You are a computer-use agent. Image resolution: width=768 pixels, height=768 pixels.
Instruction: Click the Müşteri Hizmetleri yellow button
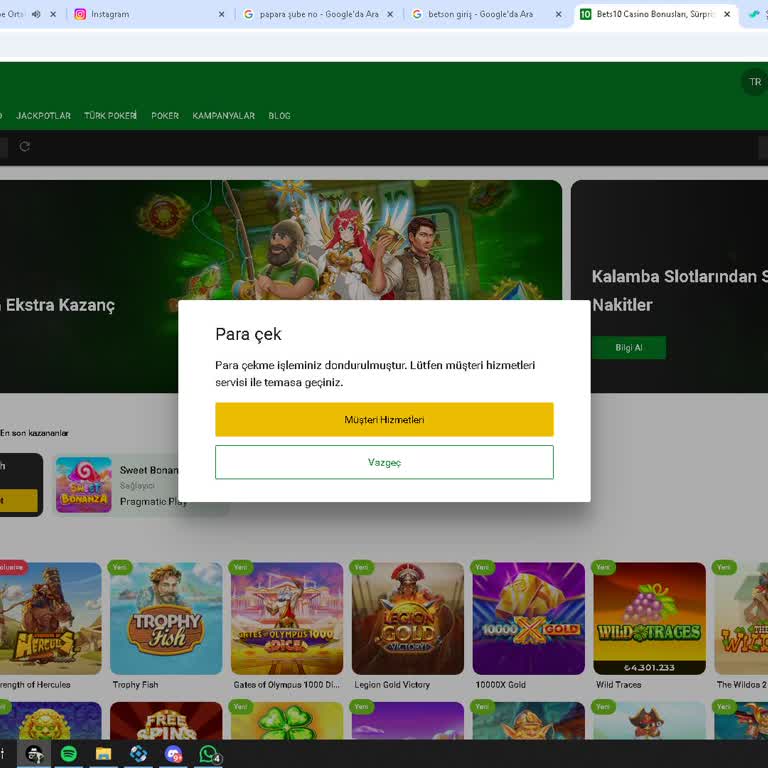point(384,419)
